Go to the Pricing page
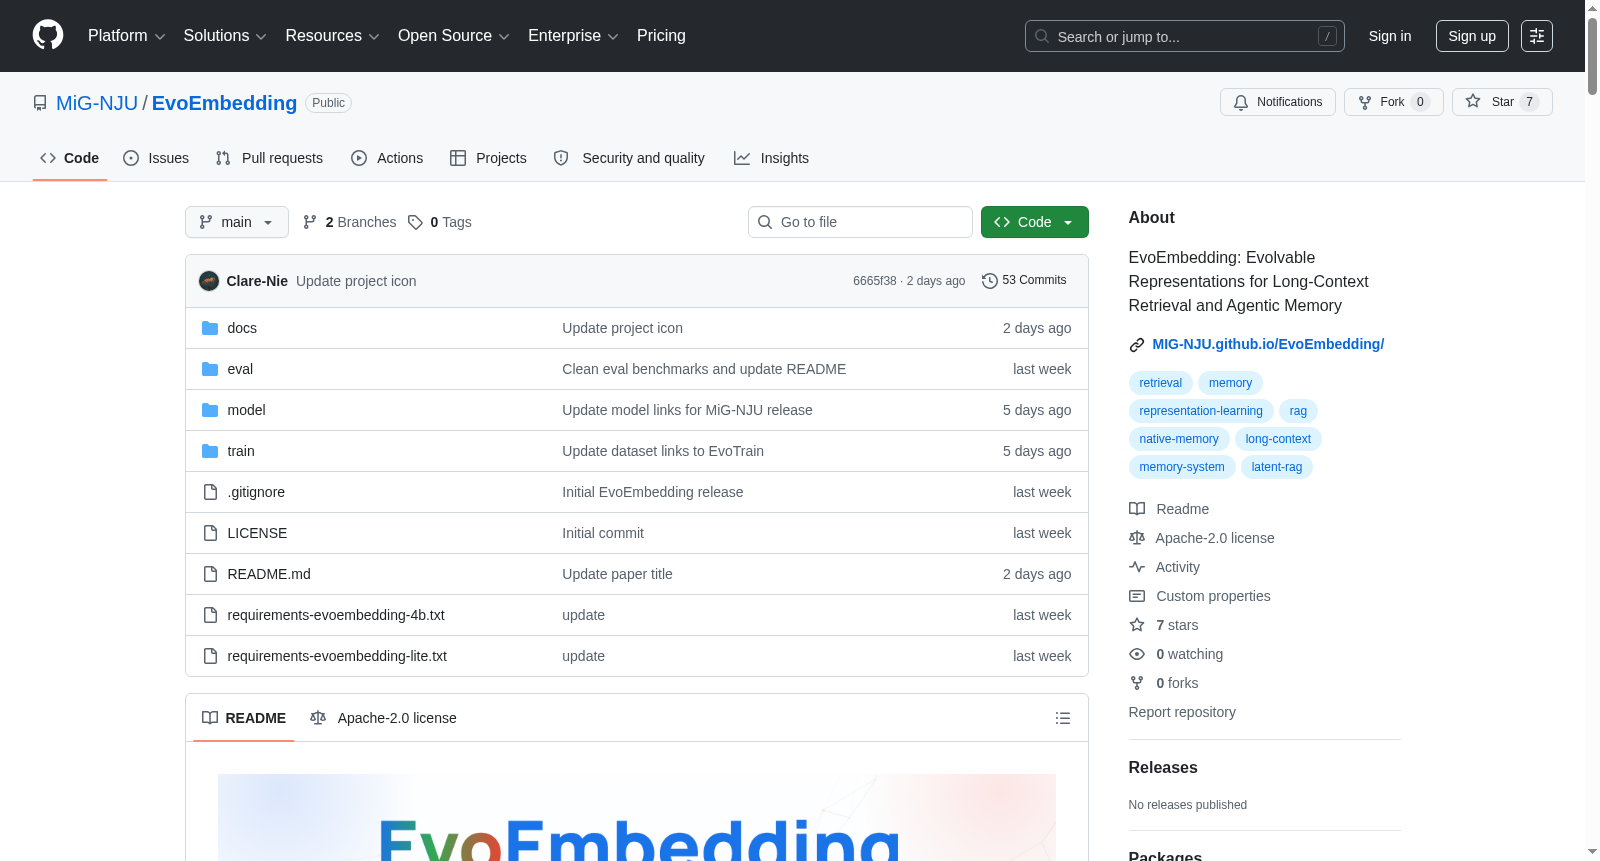The height and width of the screenshot is (861, 1600). [x=661, y=36]
